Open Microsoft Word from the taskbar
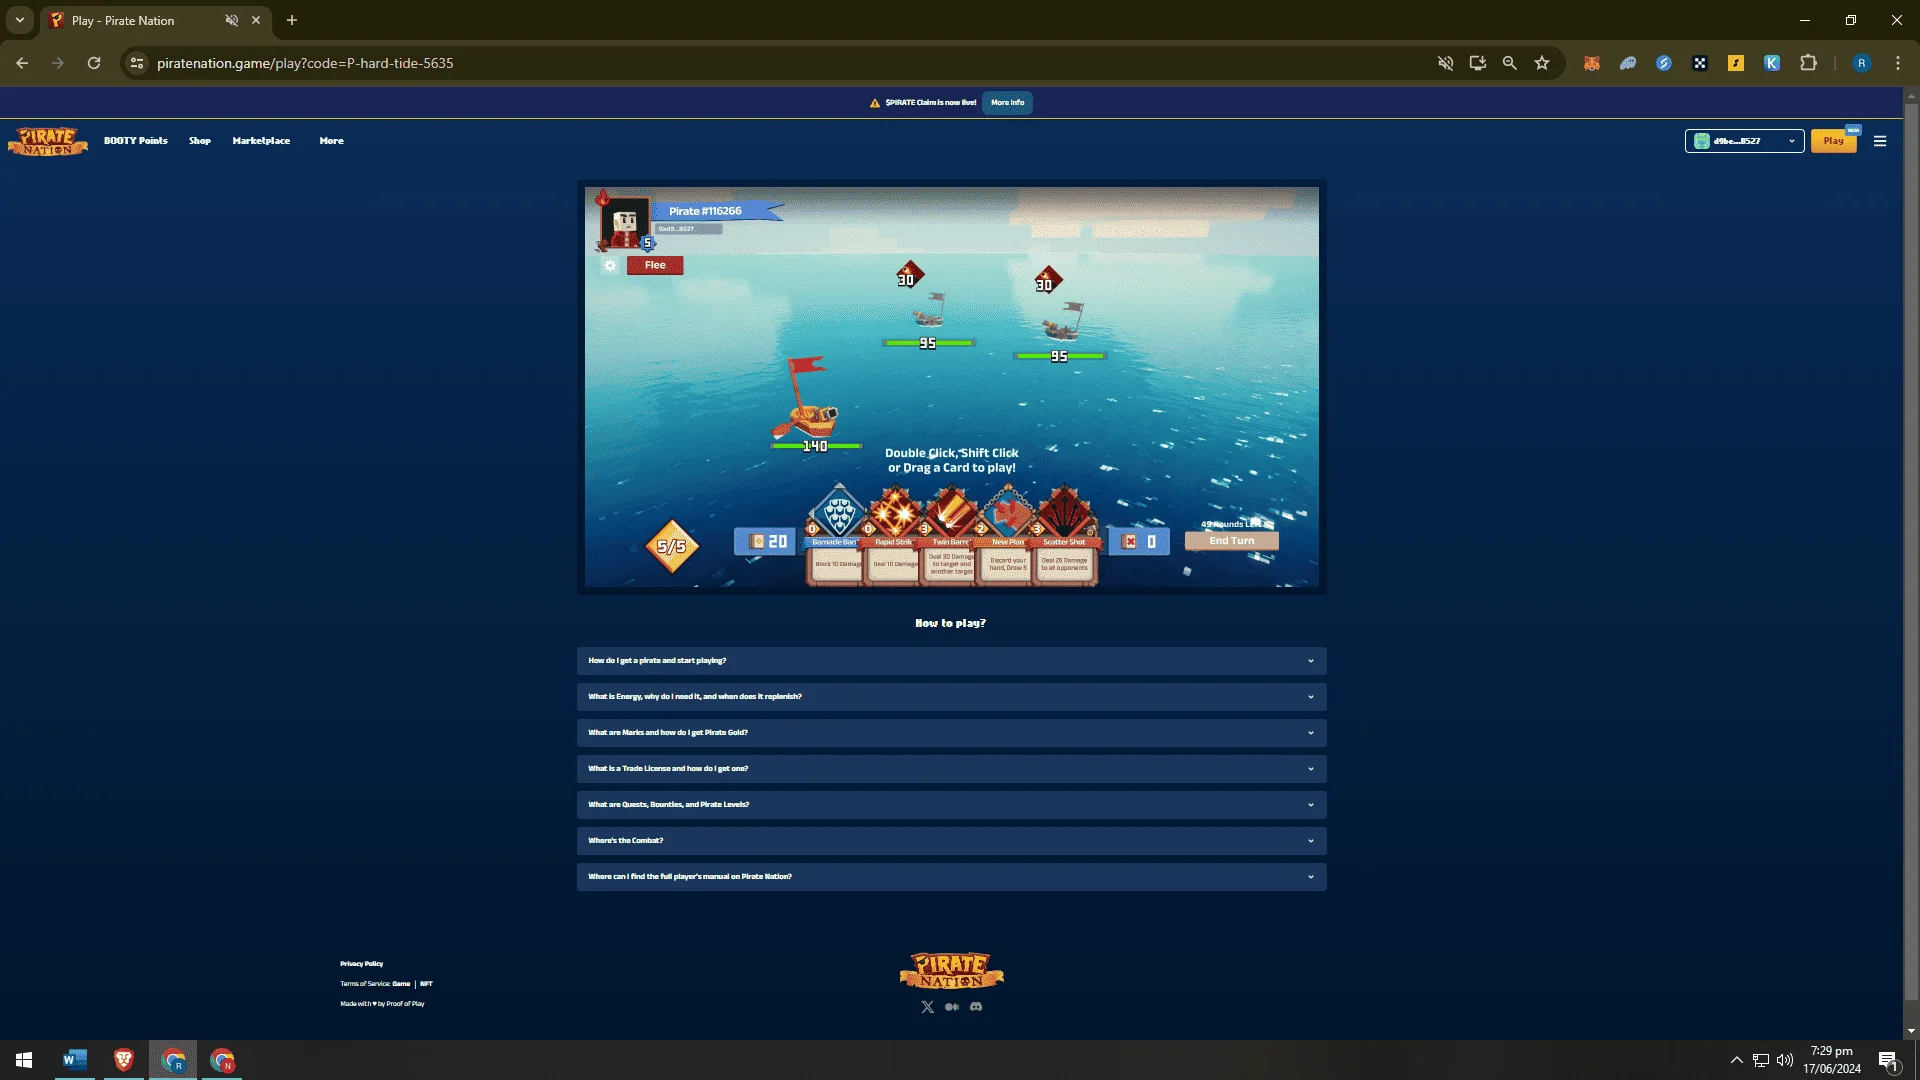This screenshot has width=1920, height=1080. pyautogui.click(x=75, y=1060)
